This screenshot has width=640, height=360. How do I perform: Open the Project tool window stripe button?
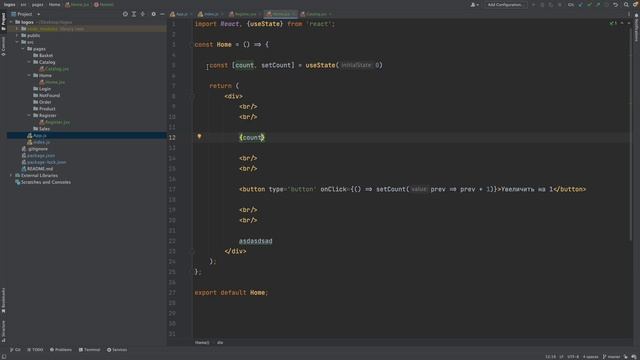3,21
